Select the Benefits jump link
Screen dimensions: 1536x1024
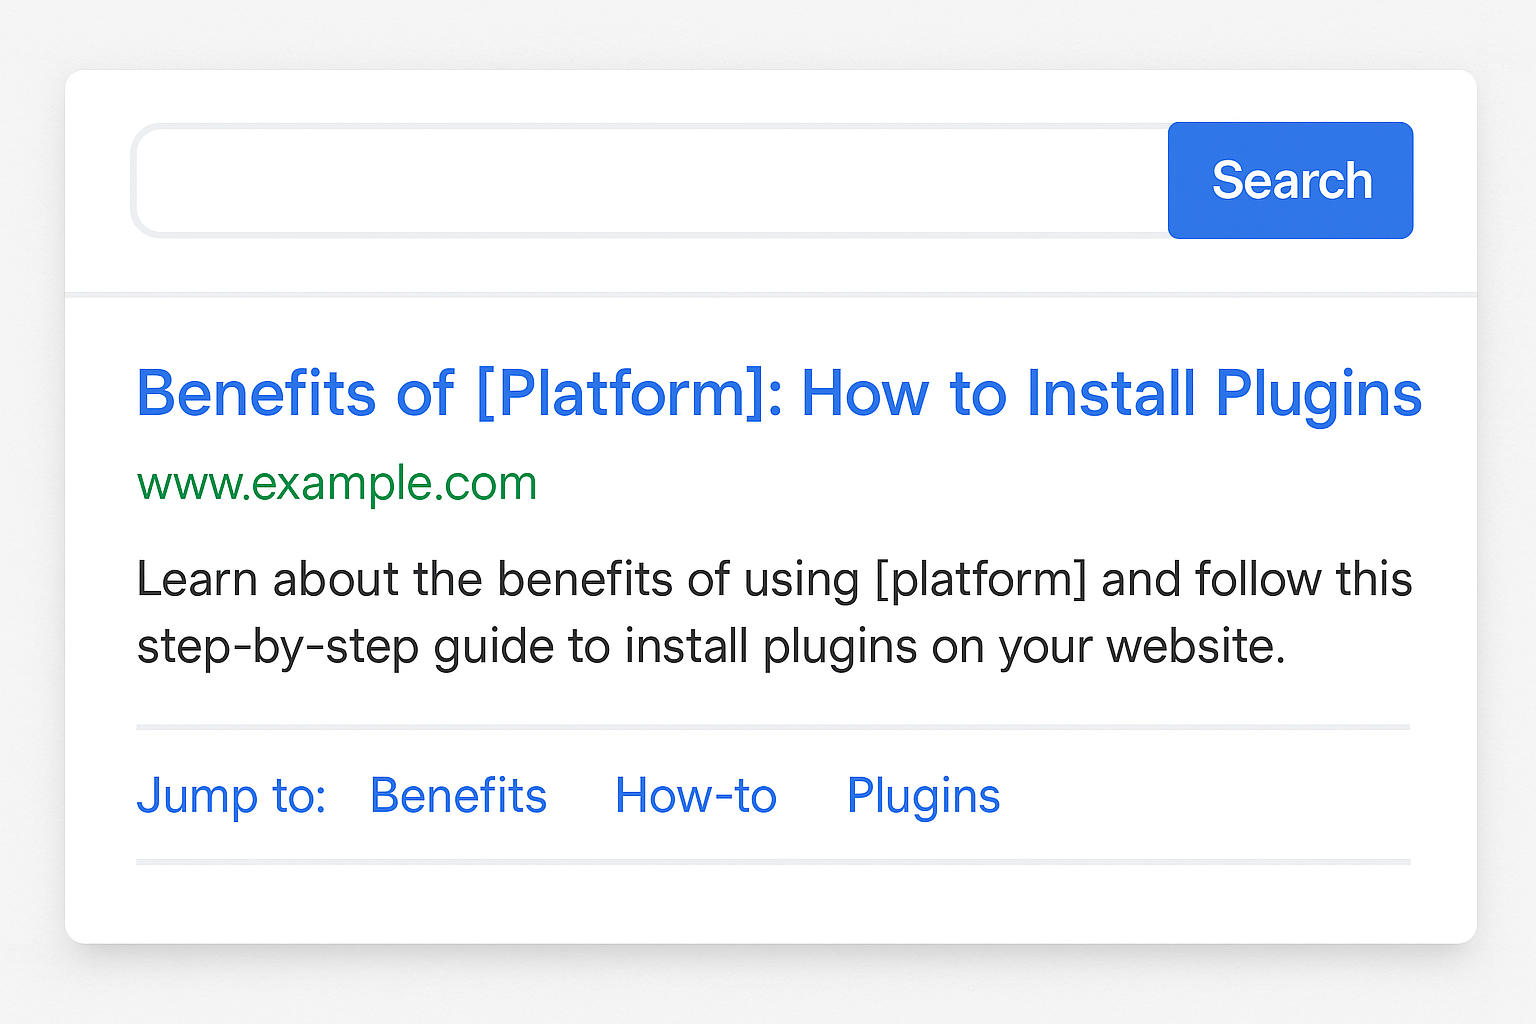coord(458,796)
